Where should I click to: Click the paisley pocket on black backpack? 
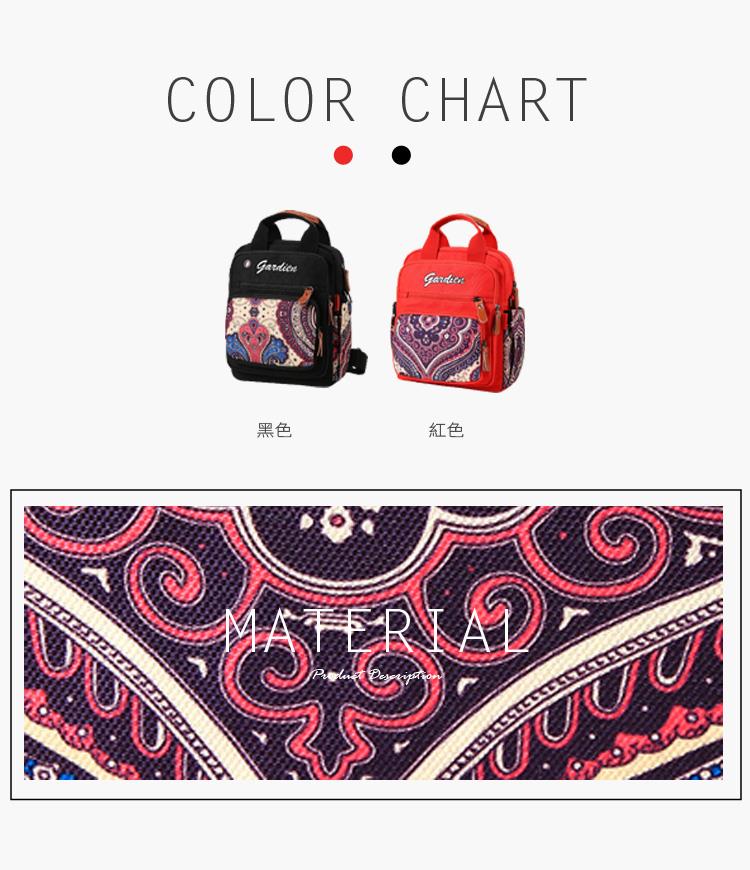tap(272, 332)
